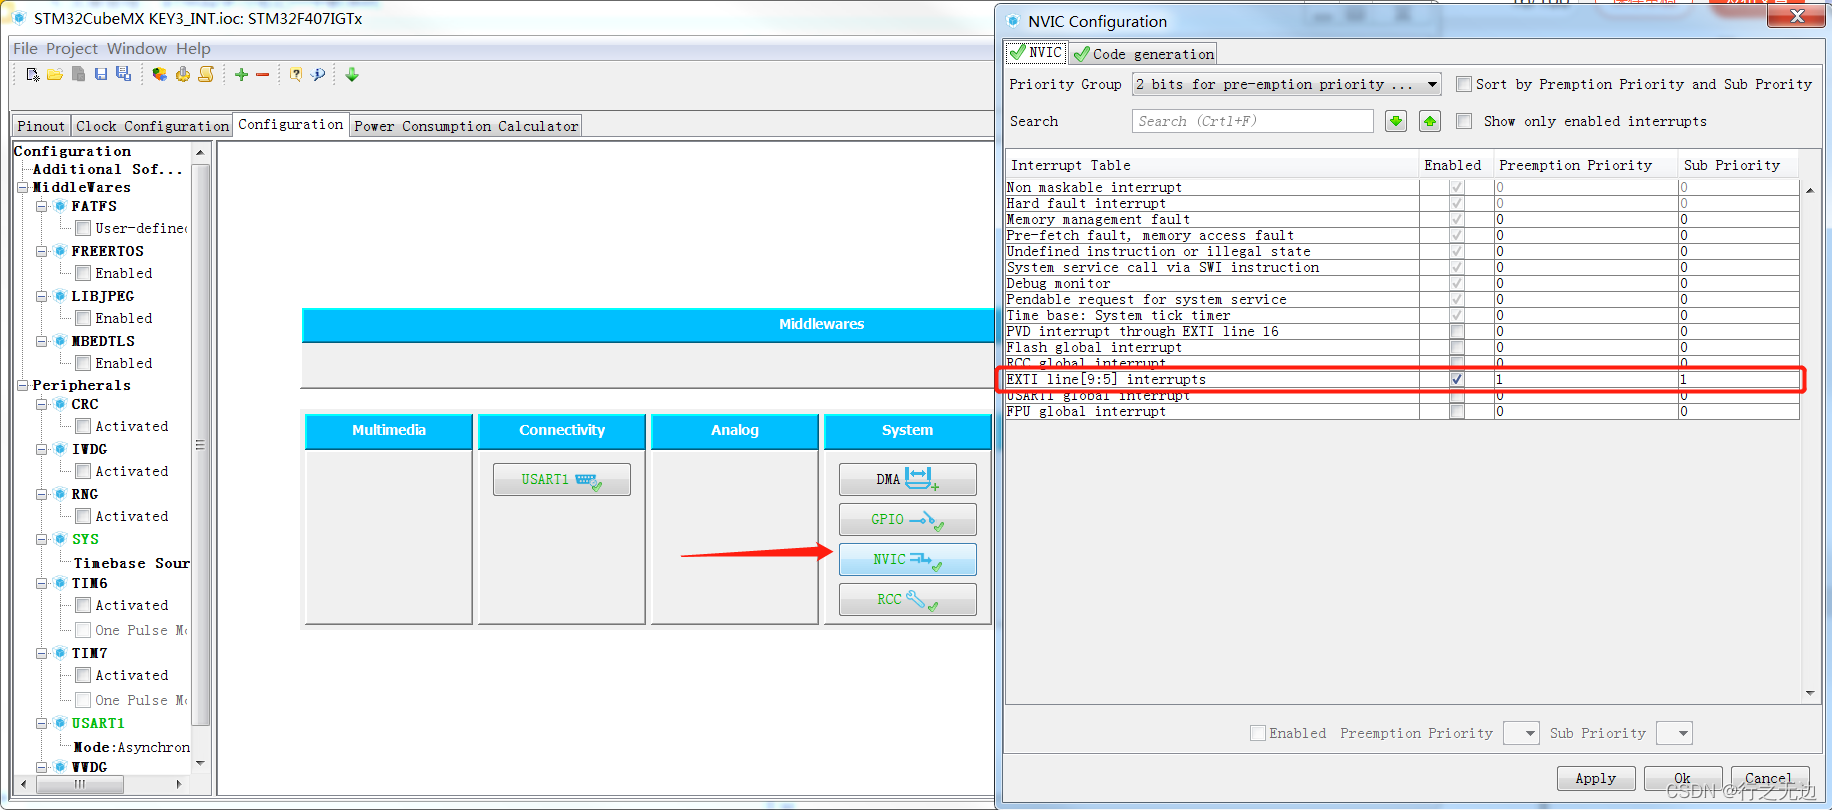Open the NVIC configuration button

(908, 559)
